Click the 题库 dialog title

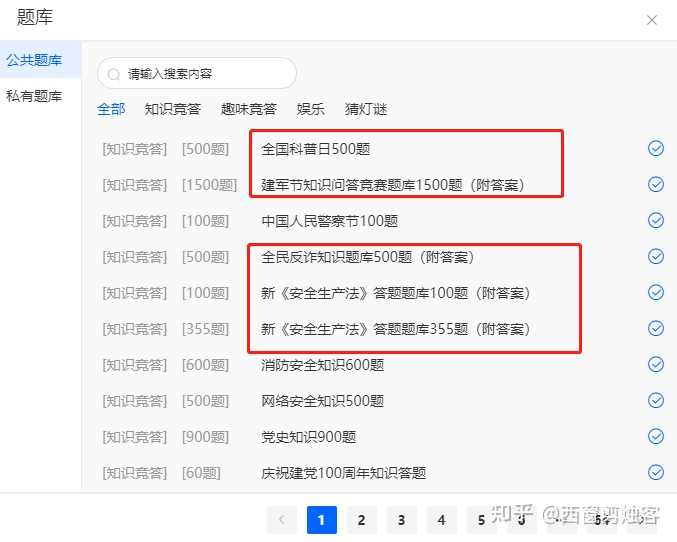[x=35, y=17]
